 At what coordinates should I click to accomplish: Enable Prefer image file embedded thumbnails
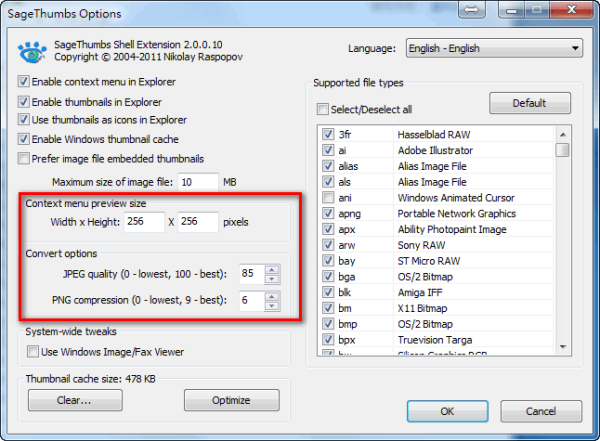tap(23, 158)
